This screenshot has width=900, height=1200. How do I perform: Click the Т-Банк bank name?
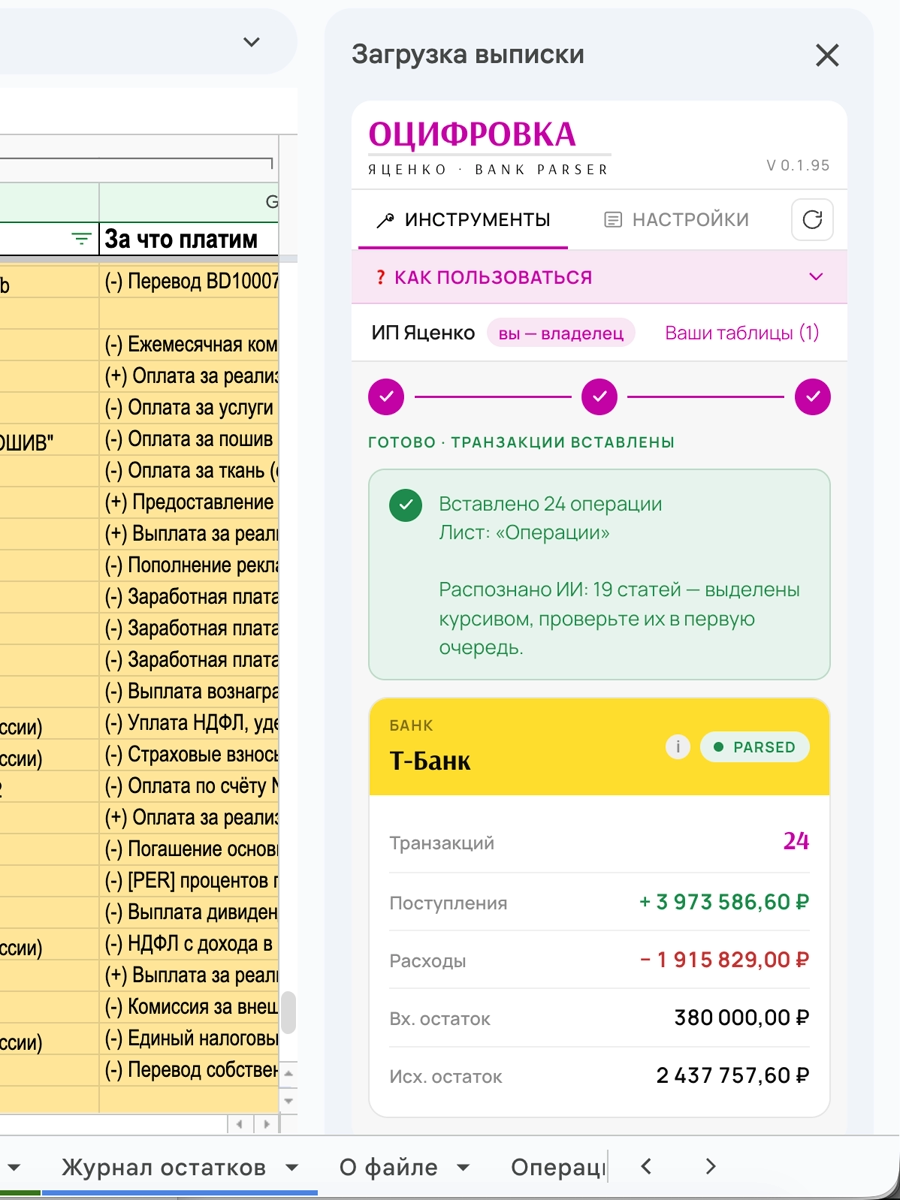coord(430,761)
